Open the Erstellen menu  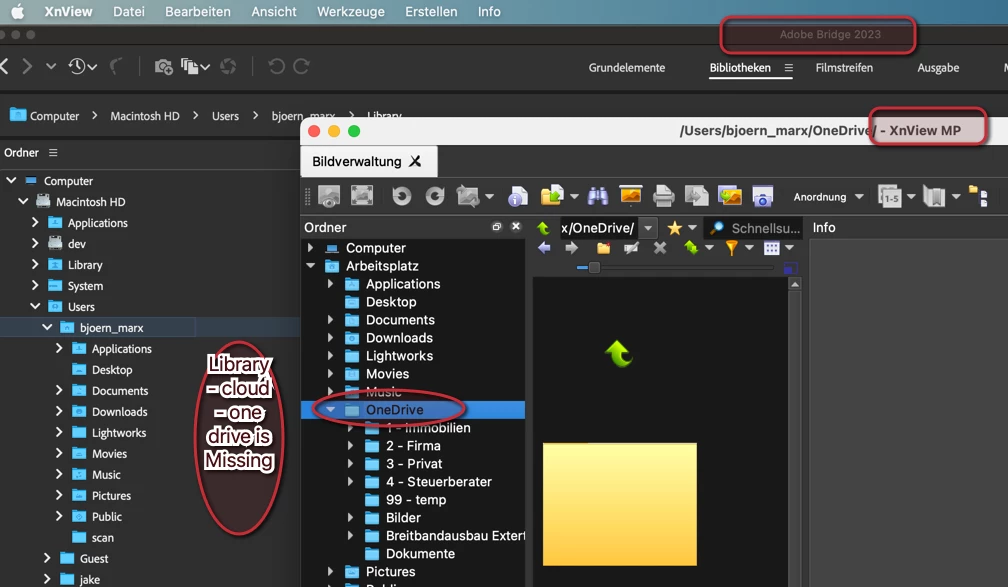point(431,12)
